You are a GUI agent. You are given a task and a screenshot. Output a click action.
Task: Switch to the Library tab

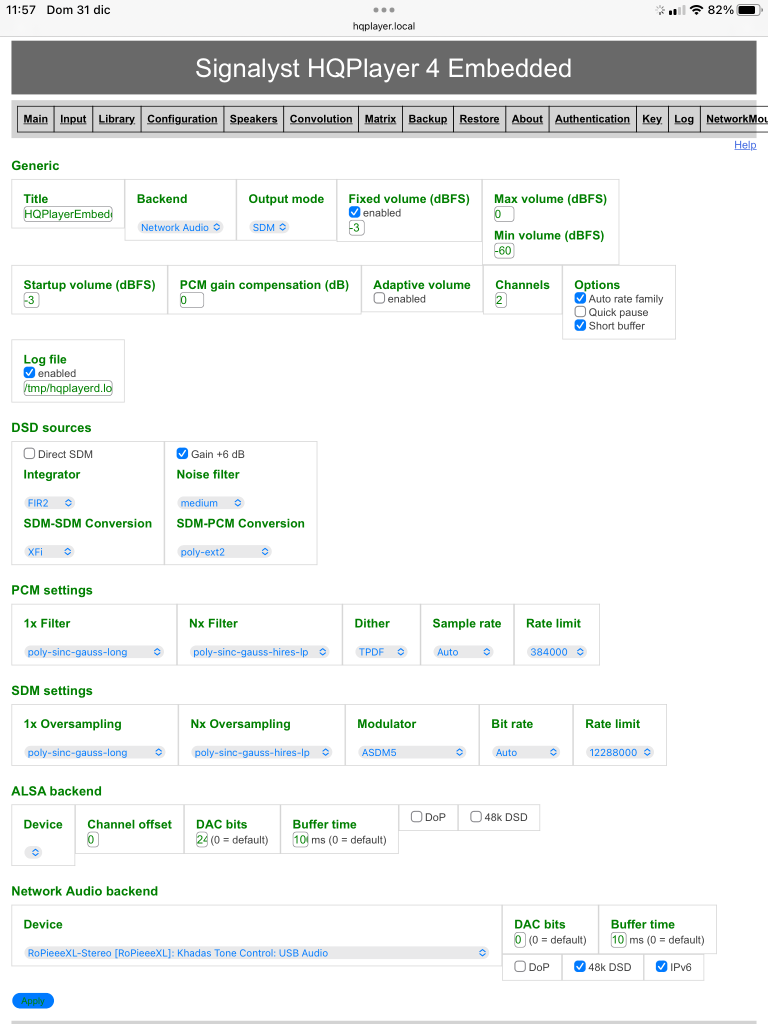tap(116, 119)
